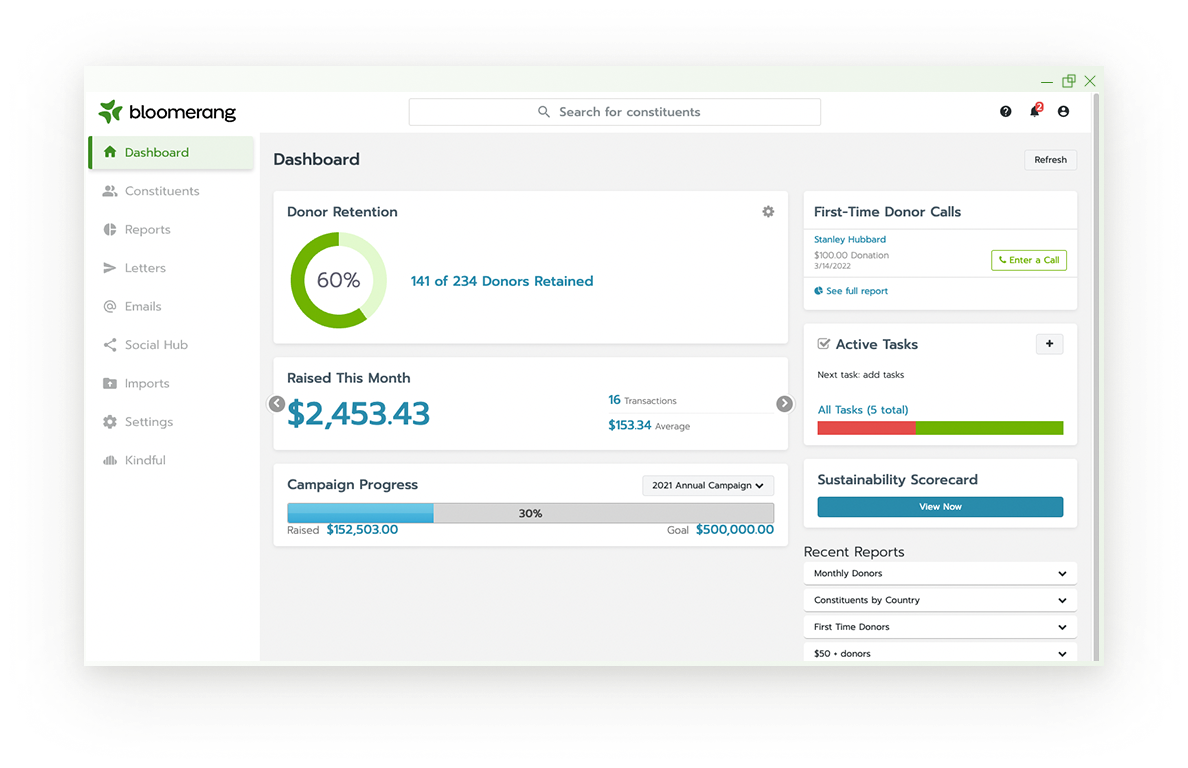Click the Imports folder icon

[x=110, y=383]
